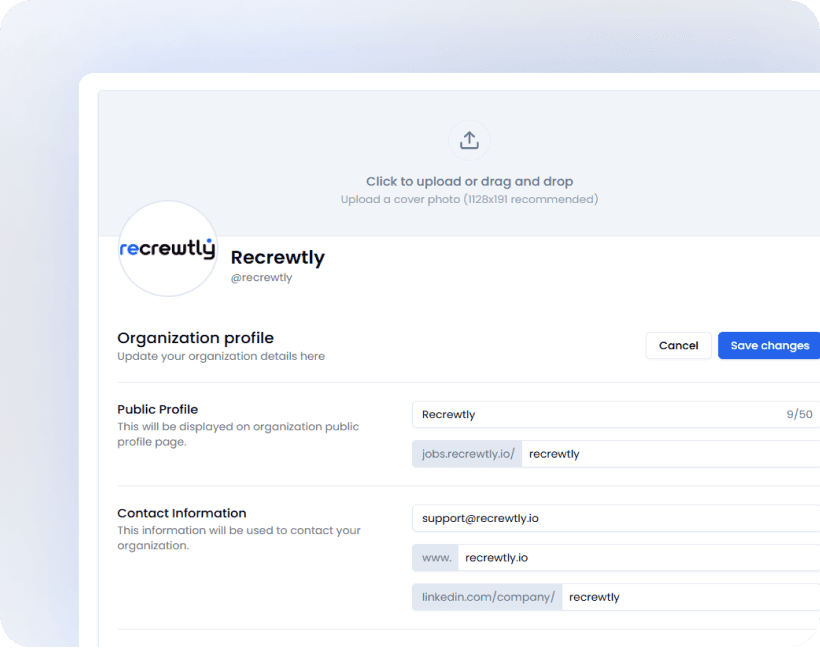
Task: Click the bold "Recrewtly" organization title
Action: coord(278,257)
